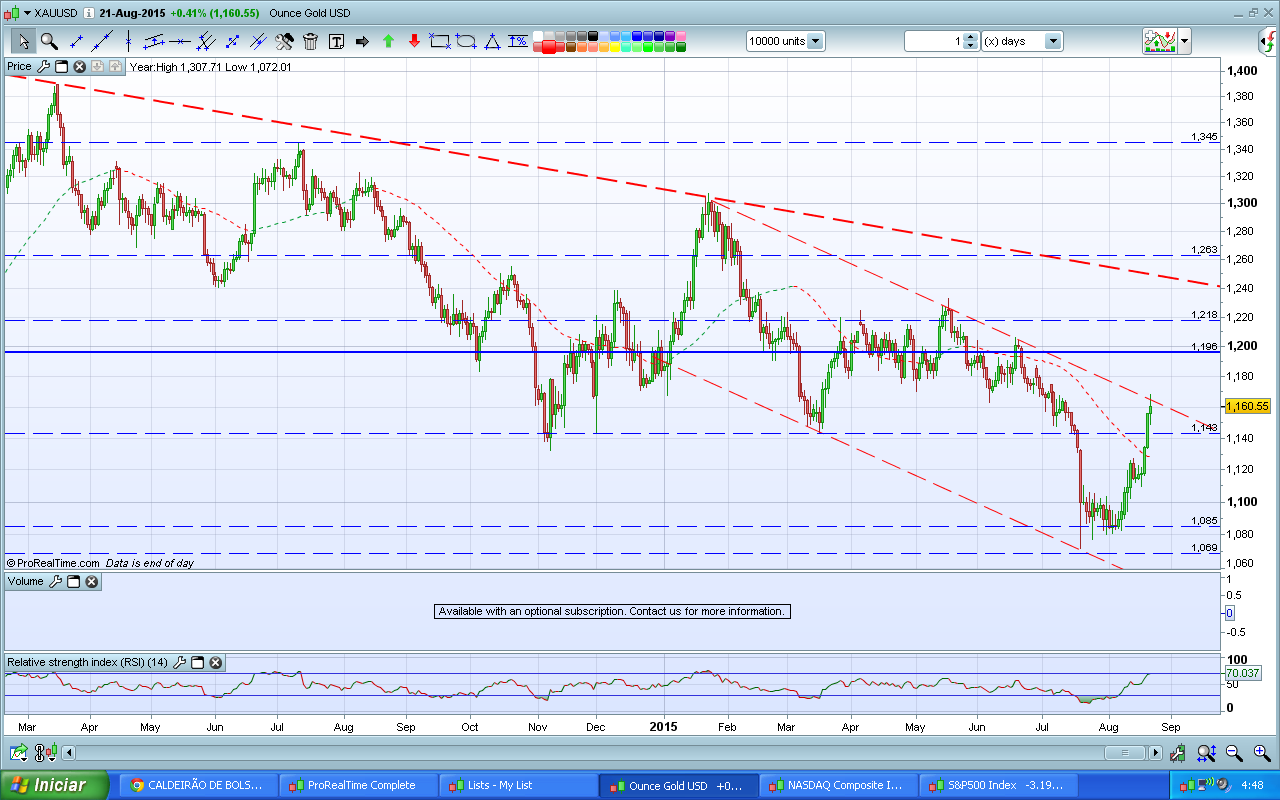Click the Iniciar start button
This screenshot has width=1280, height=800.
click(x=55, y=785)
